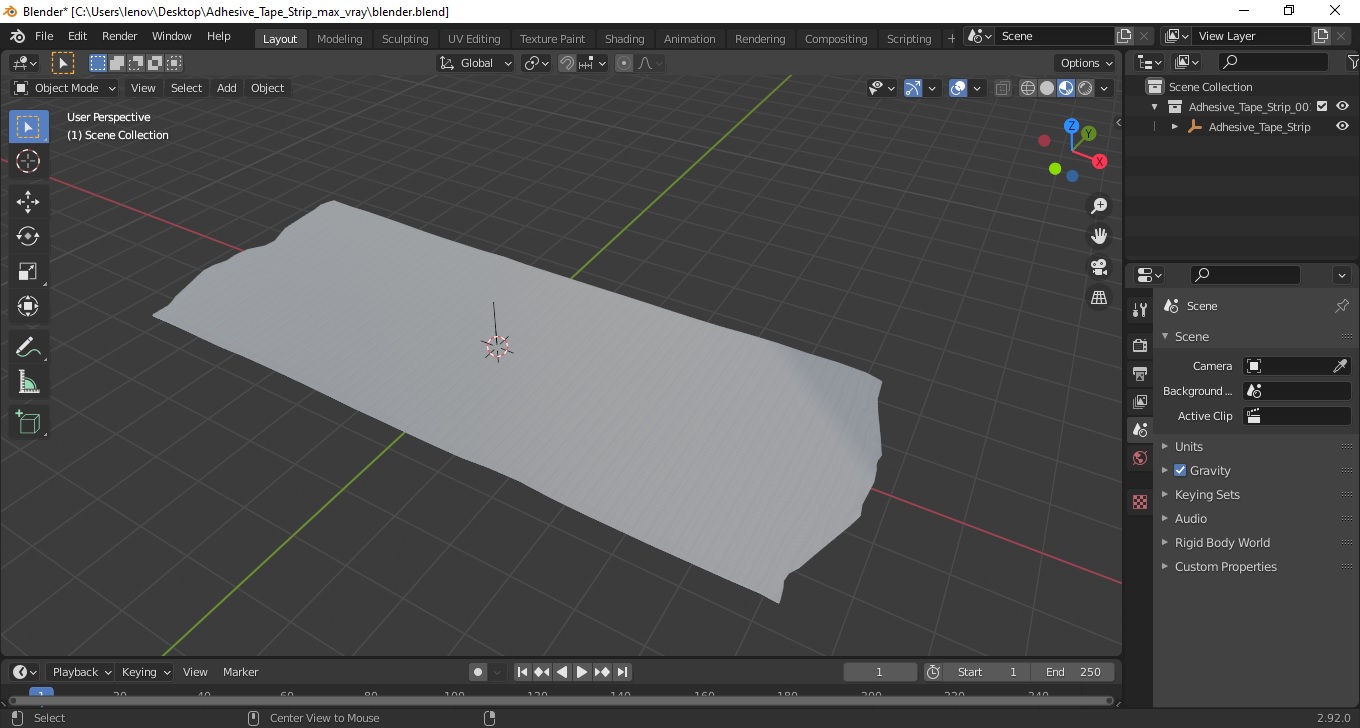
Task: Toggle the auto keying record button
Action: click(478, 672)
